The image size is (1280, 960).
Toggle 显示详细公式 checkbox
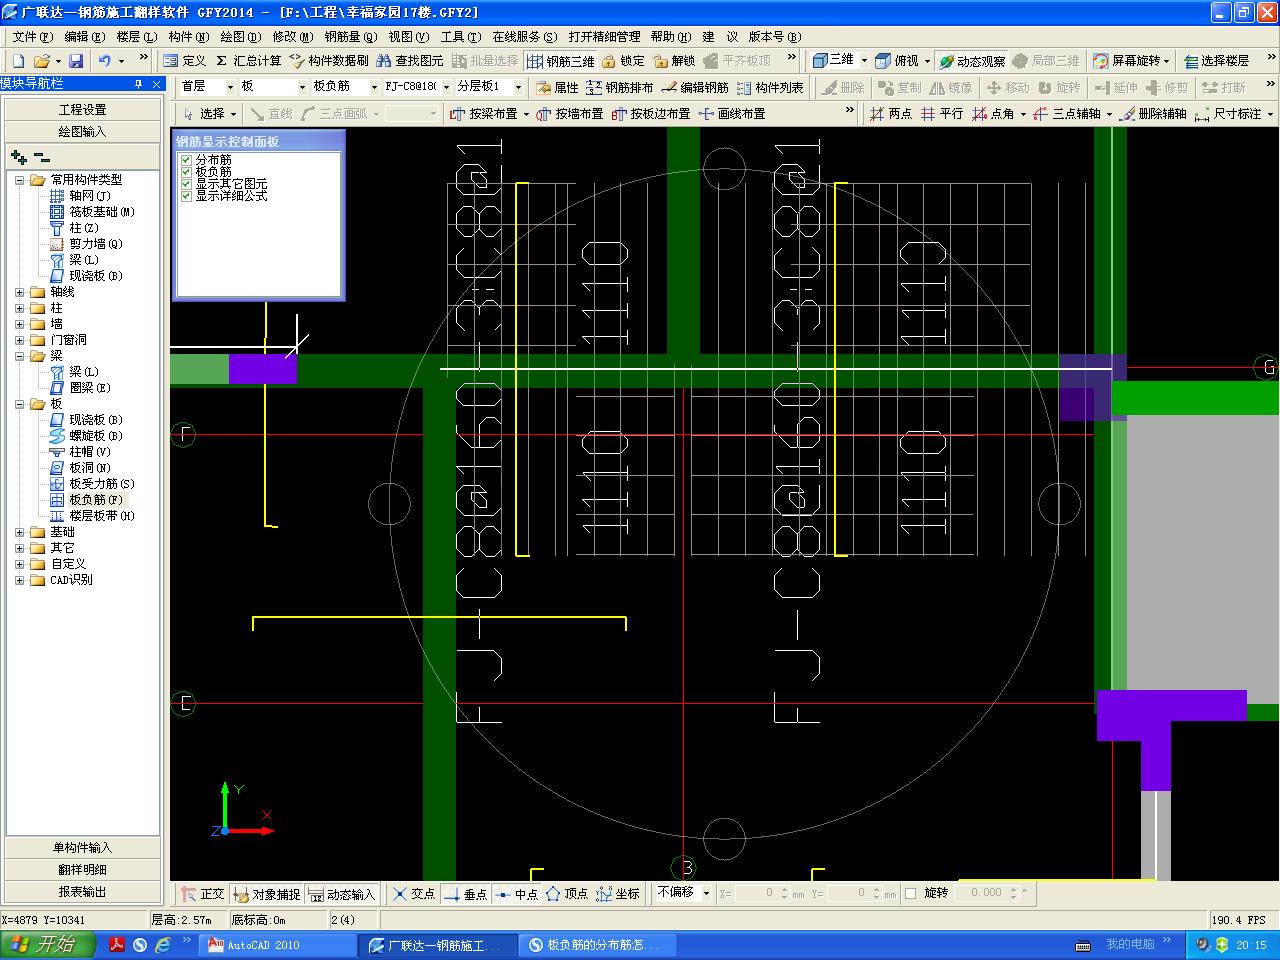[x=186, y=196]
